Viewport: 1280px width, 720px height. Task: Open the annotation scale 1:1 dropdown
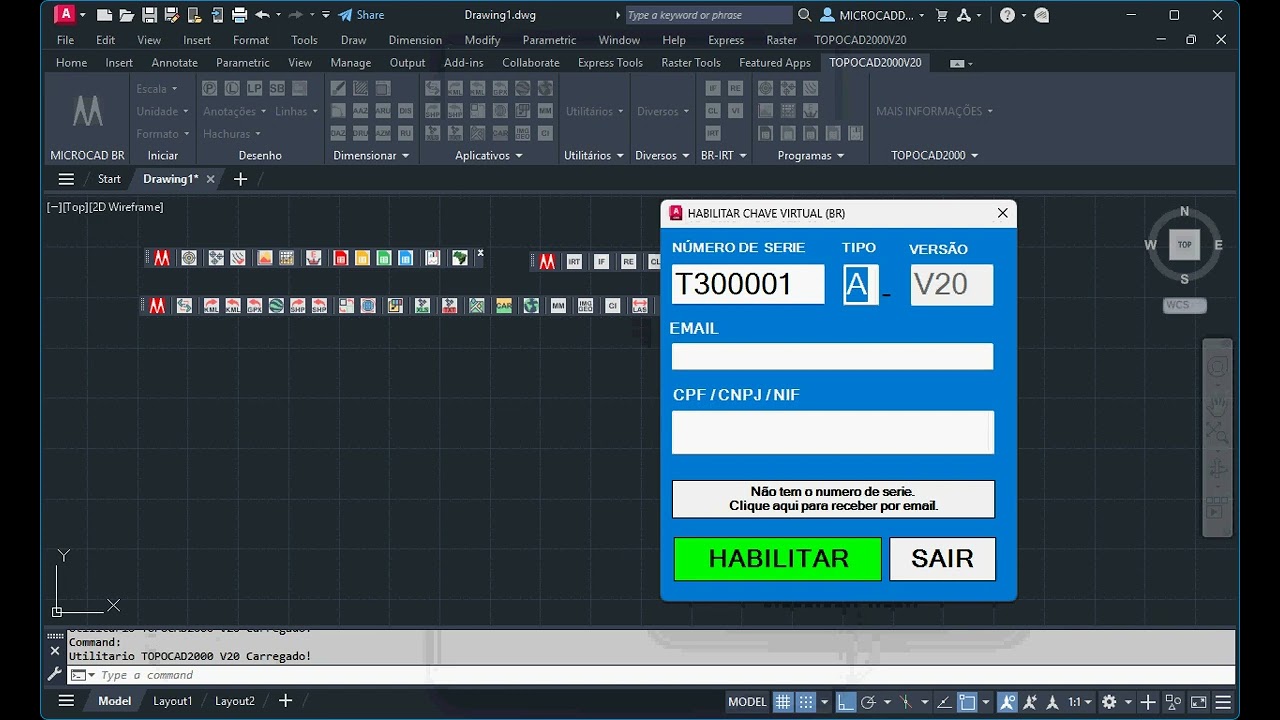1078,702
